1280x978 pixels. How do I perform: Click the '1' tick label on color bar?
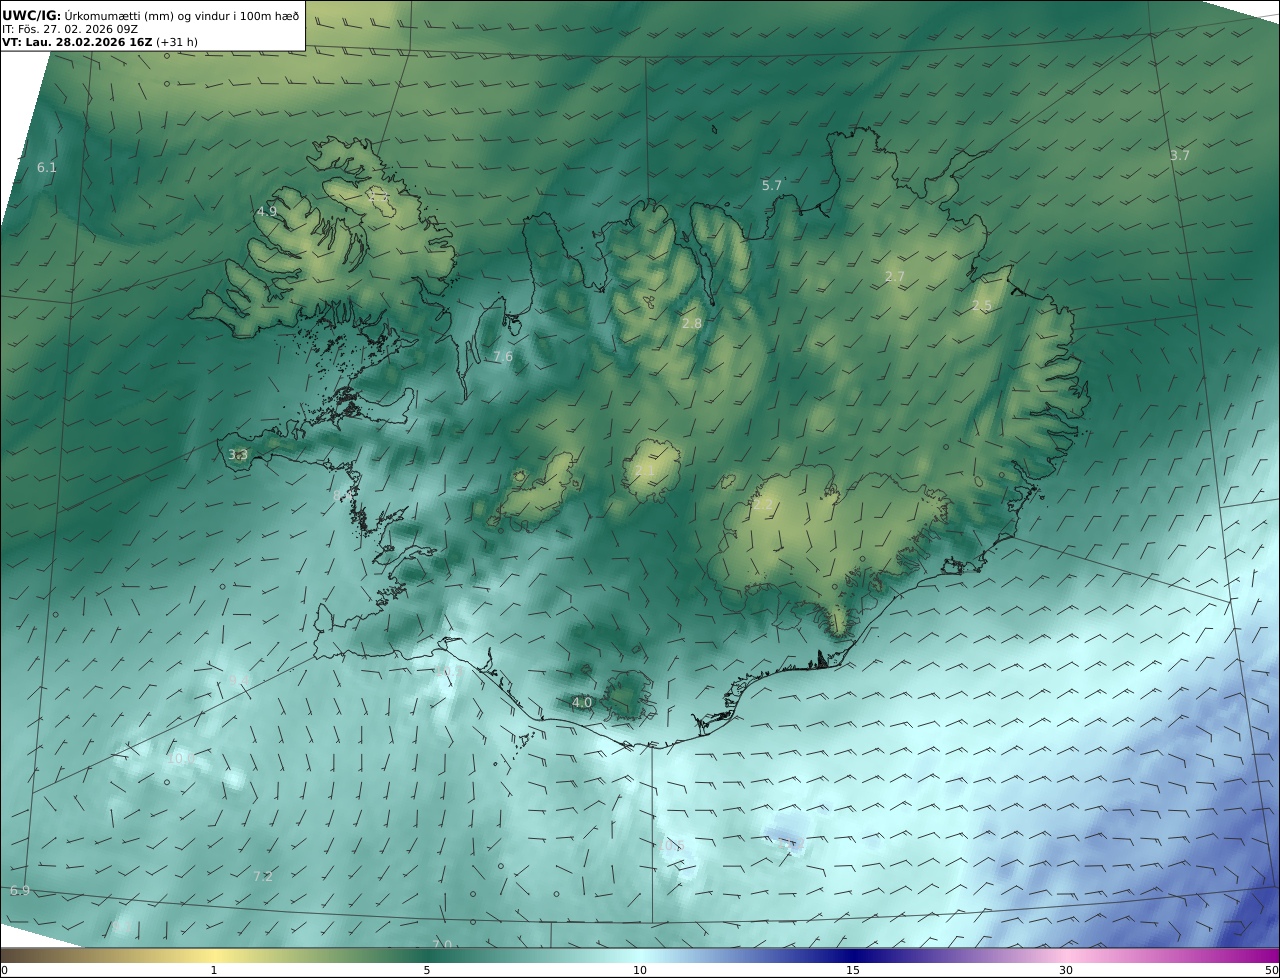(x=214, y=971)
